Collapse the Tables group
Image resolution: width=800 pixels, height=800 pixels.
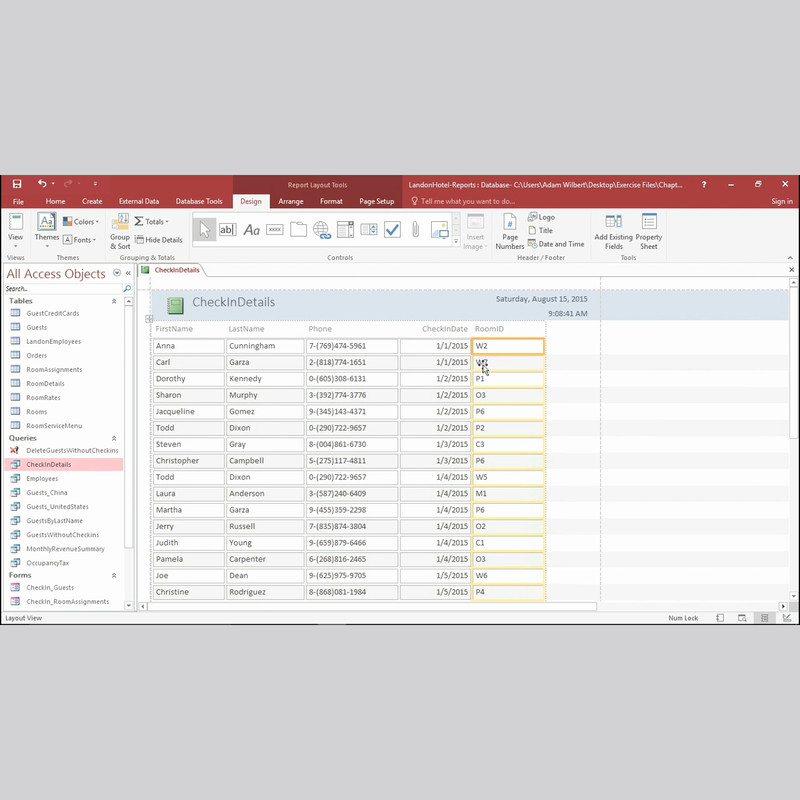pos(114,301)
